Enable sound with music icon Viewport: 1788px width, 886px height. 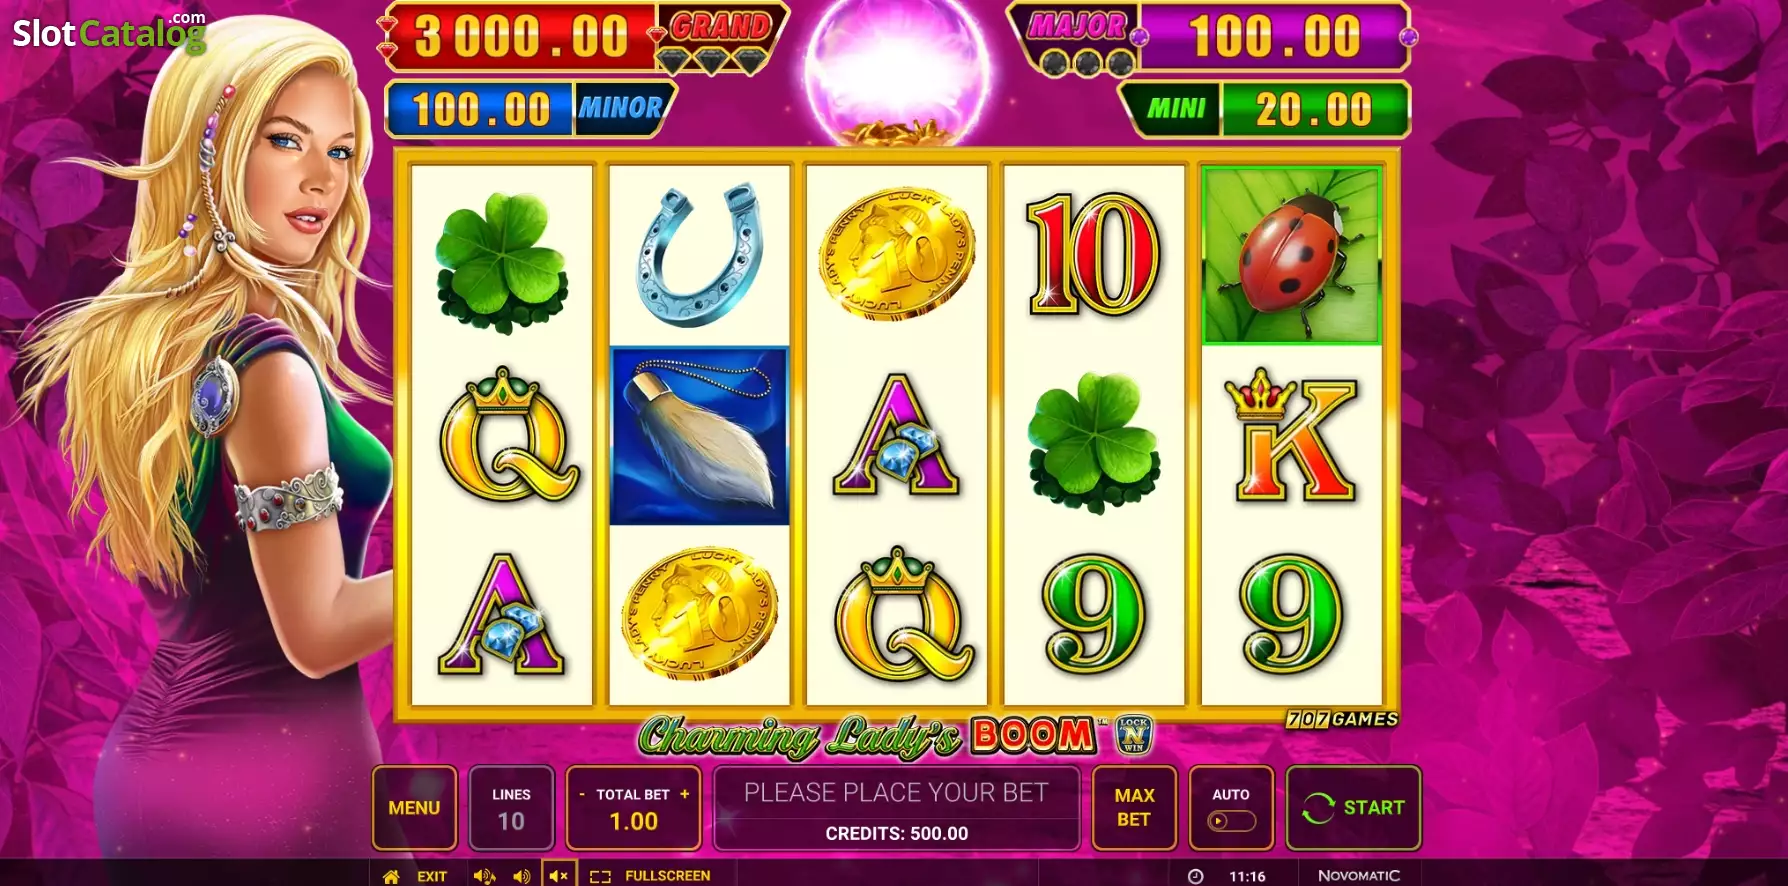pos(484,876)
